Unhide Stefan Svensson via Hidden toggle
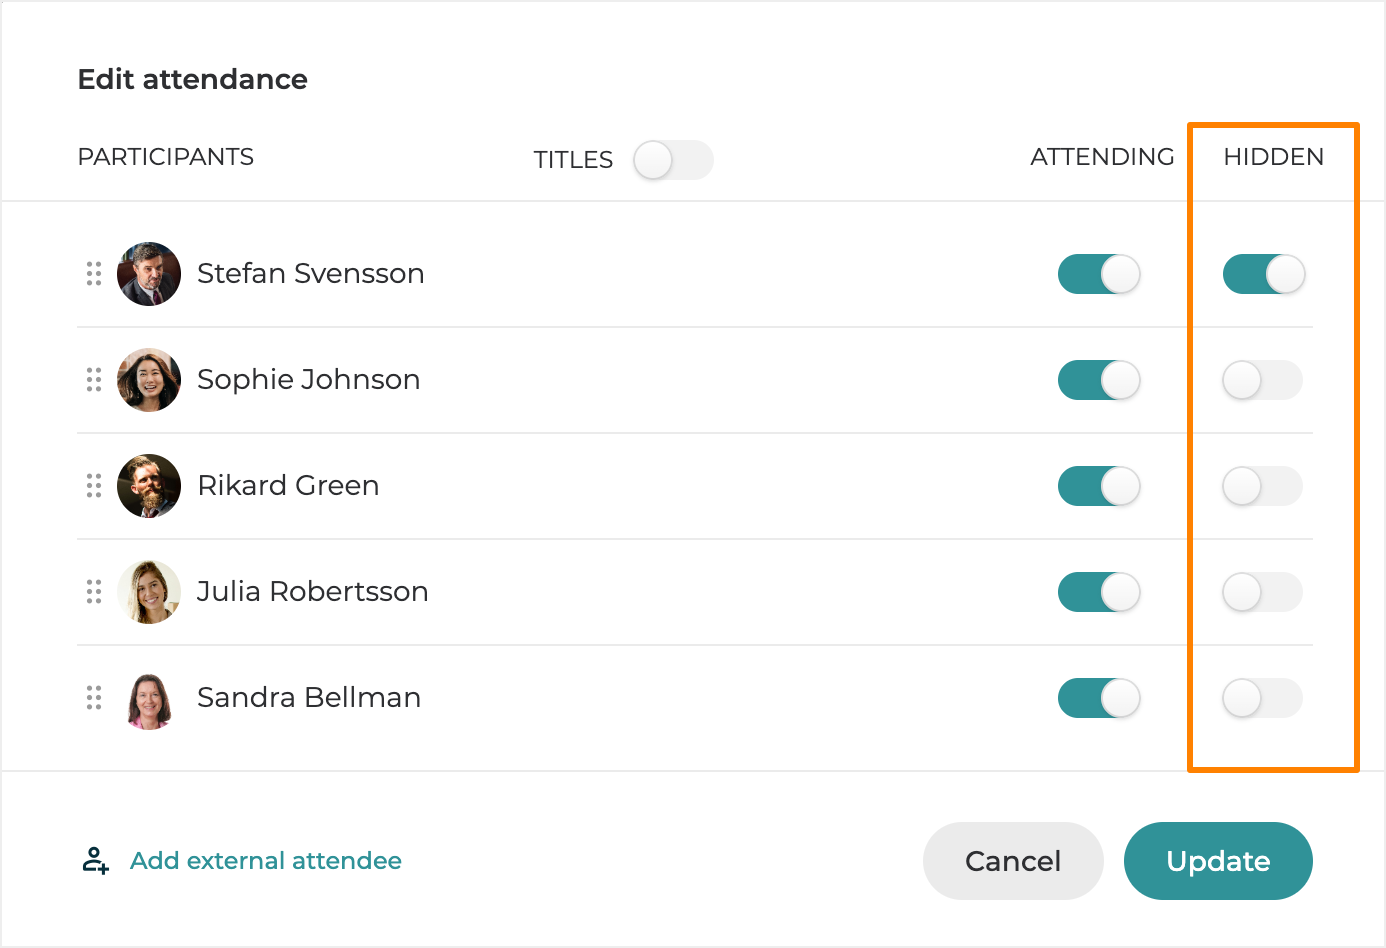1386x948 pixels. coord(1264,274)
